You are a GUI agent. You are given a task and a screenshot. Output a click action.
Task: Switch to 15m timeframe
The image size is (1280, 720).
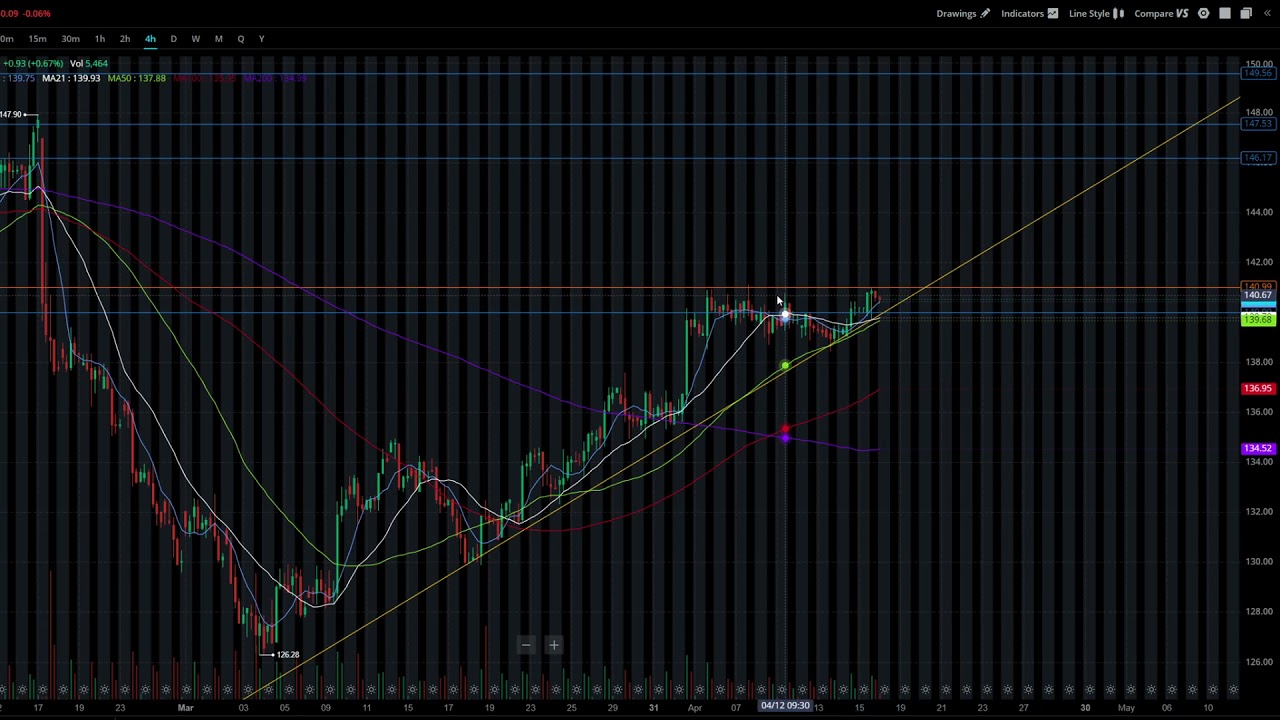point(37,38)
